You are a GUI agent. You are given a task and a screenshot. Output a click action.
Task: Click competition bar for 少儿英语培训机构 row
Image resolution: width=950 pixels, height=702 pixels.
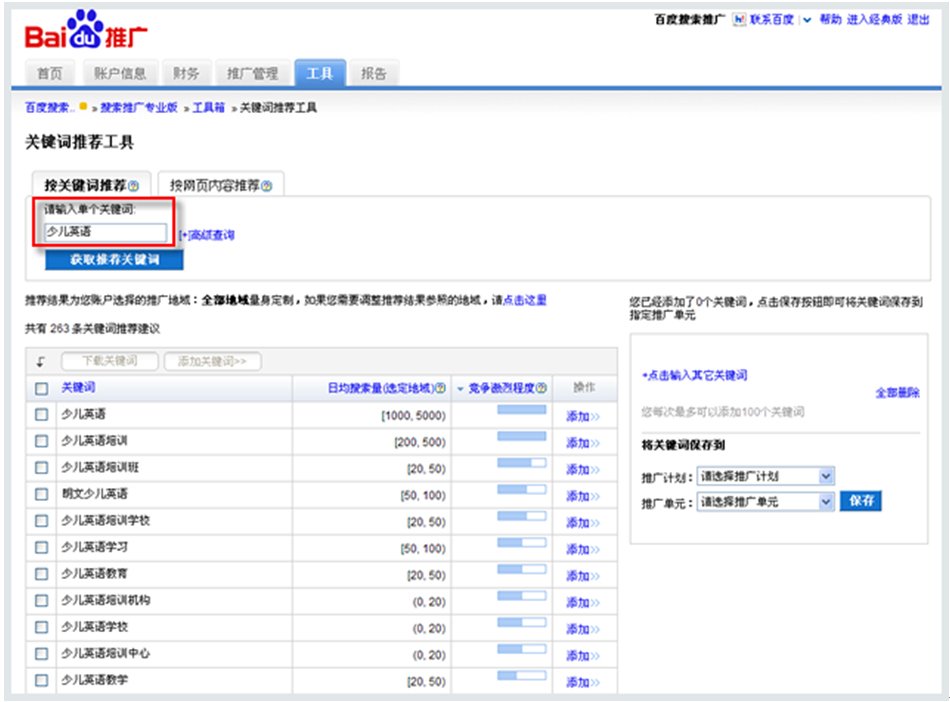pos(522,596)
